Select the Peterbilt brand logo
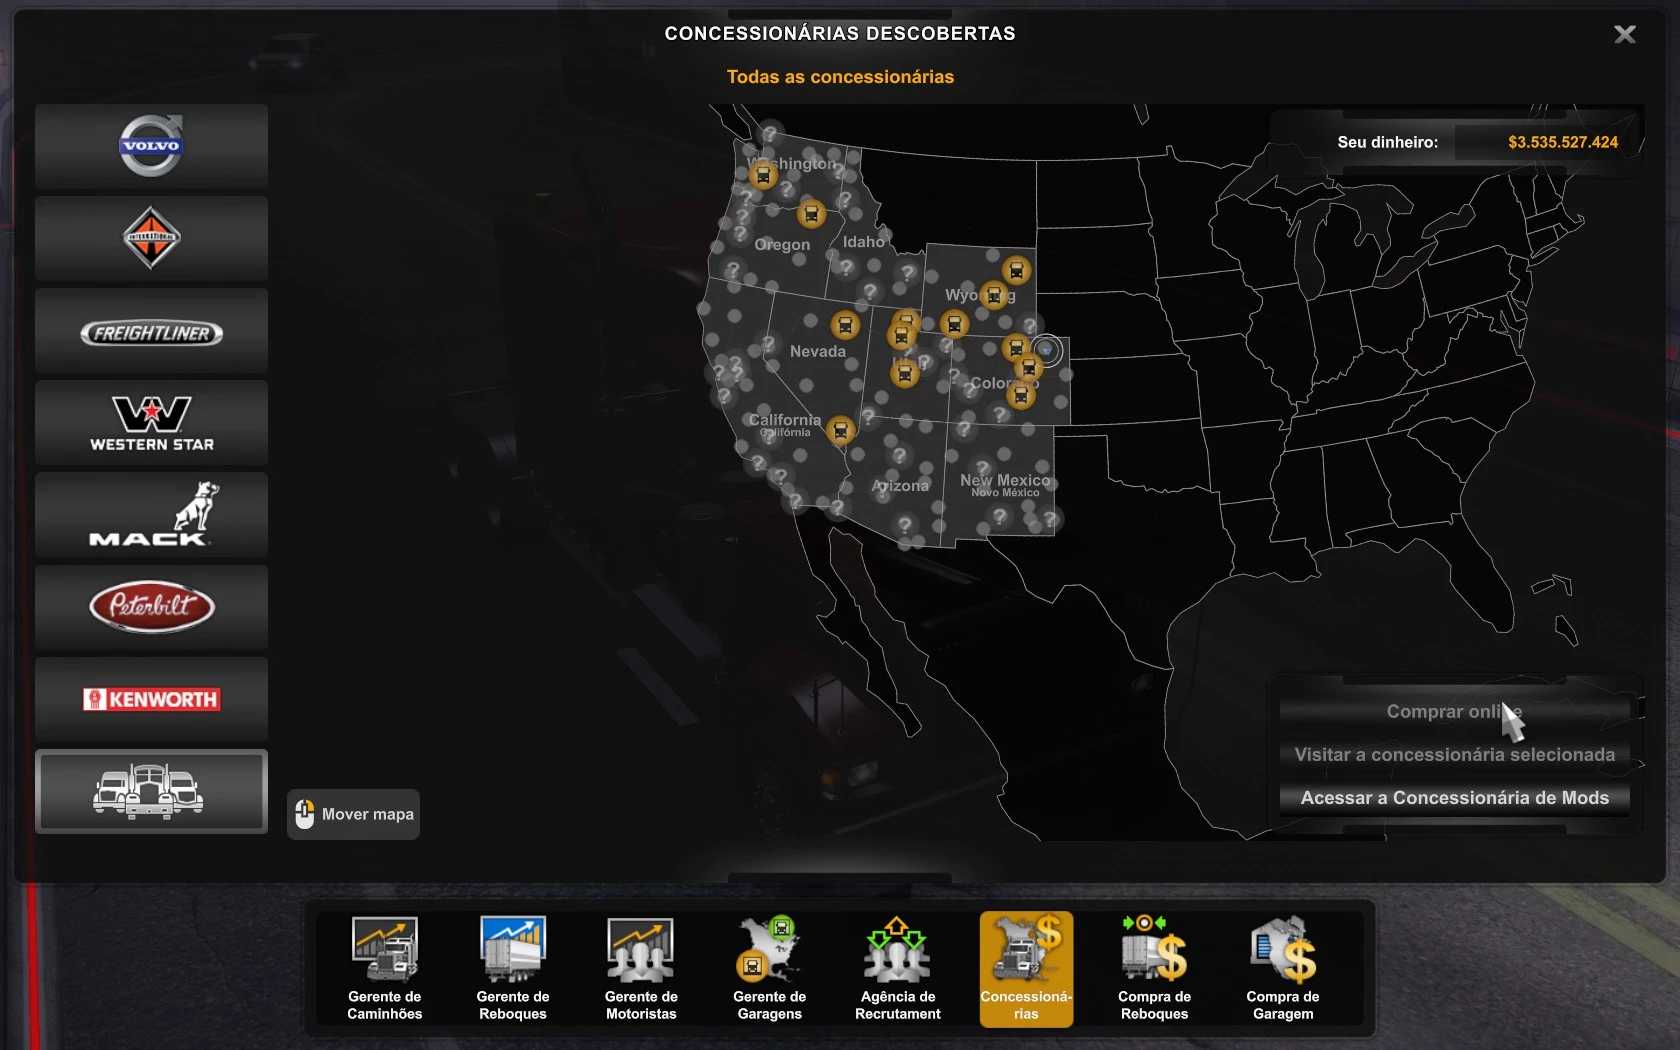Image resolution: width=1680 pixels, height=1050 pixels. tap(151, 607)
